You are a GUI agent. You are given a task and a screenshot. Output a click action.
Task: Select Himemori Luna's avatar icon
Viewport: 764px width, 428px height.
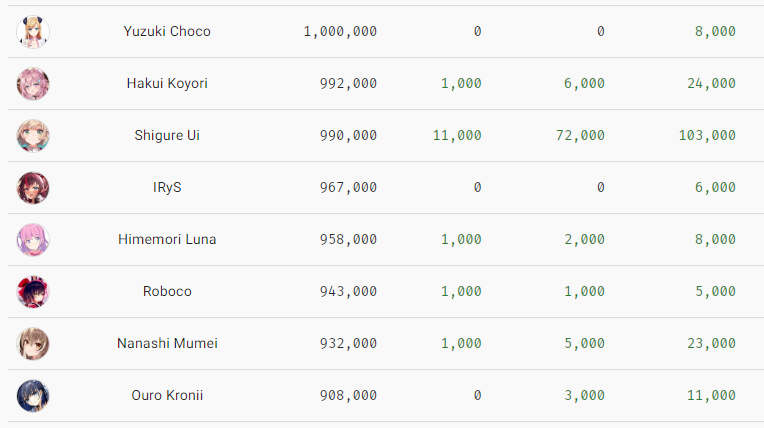33,240
